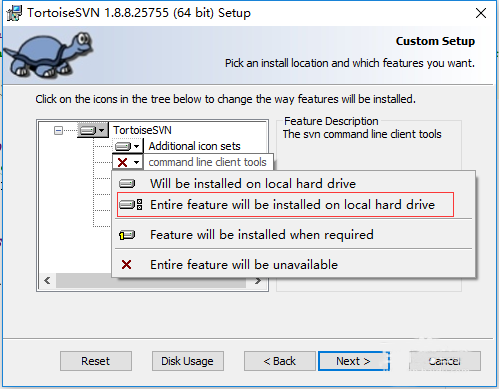Screen dimensions: 499x389
Task: Click the drive-with-subfeatures icon in menu
Action: click(x=131, y=204)
